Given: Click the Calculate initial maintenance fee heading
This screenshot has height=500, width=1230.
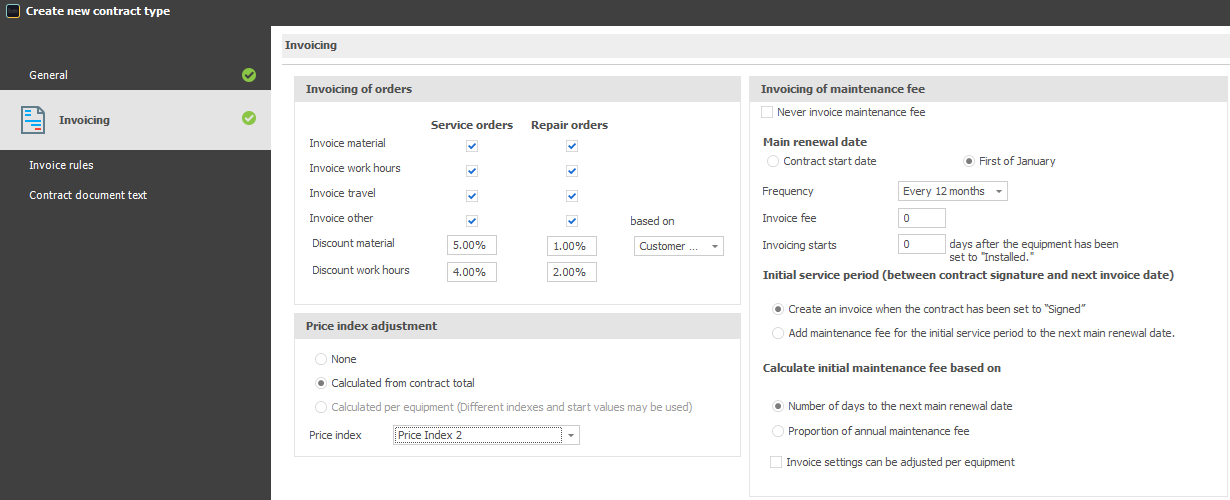Looking at the screenshot, I should tap(882, 368).
